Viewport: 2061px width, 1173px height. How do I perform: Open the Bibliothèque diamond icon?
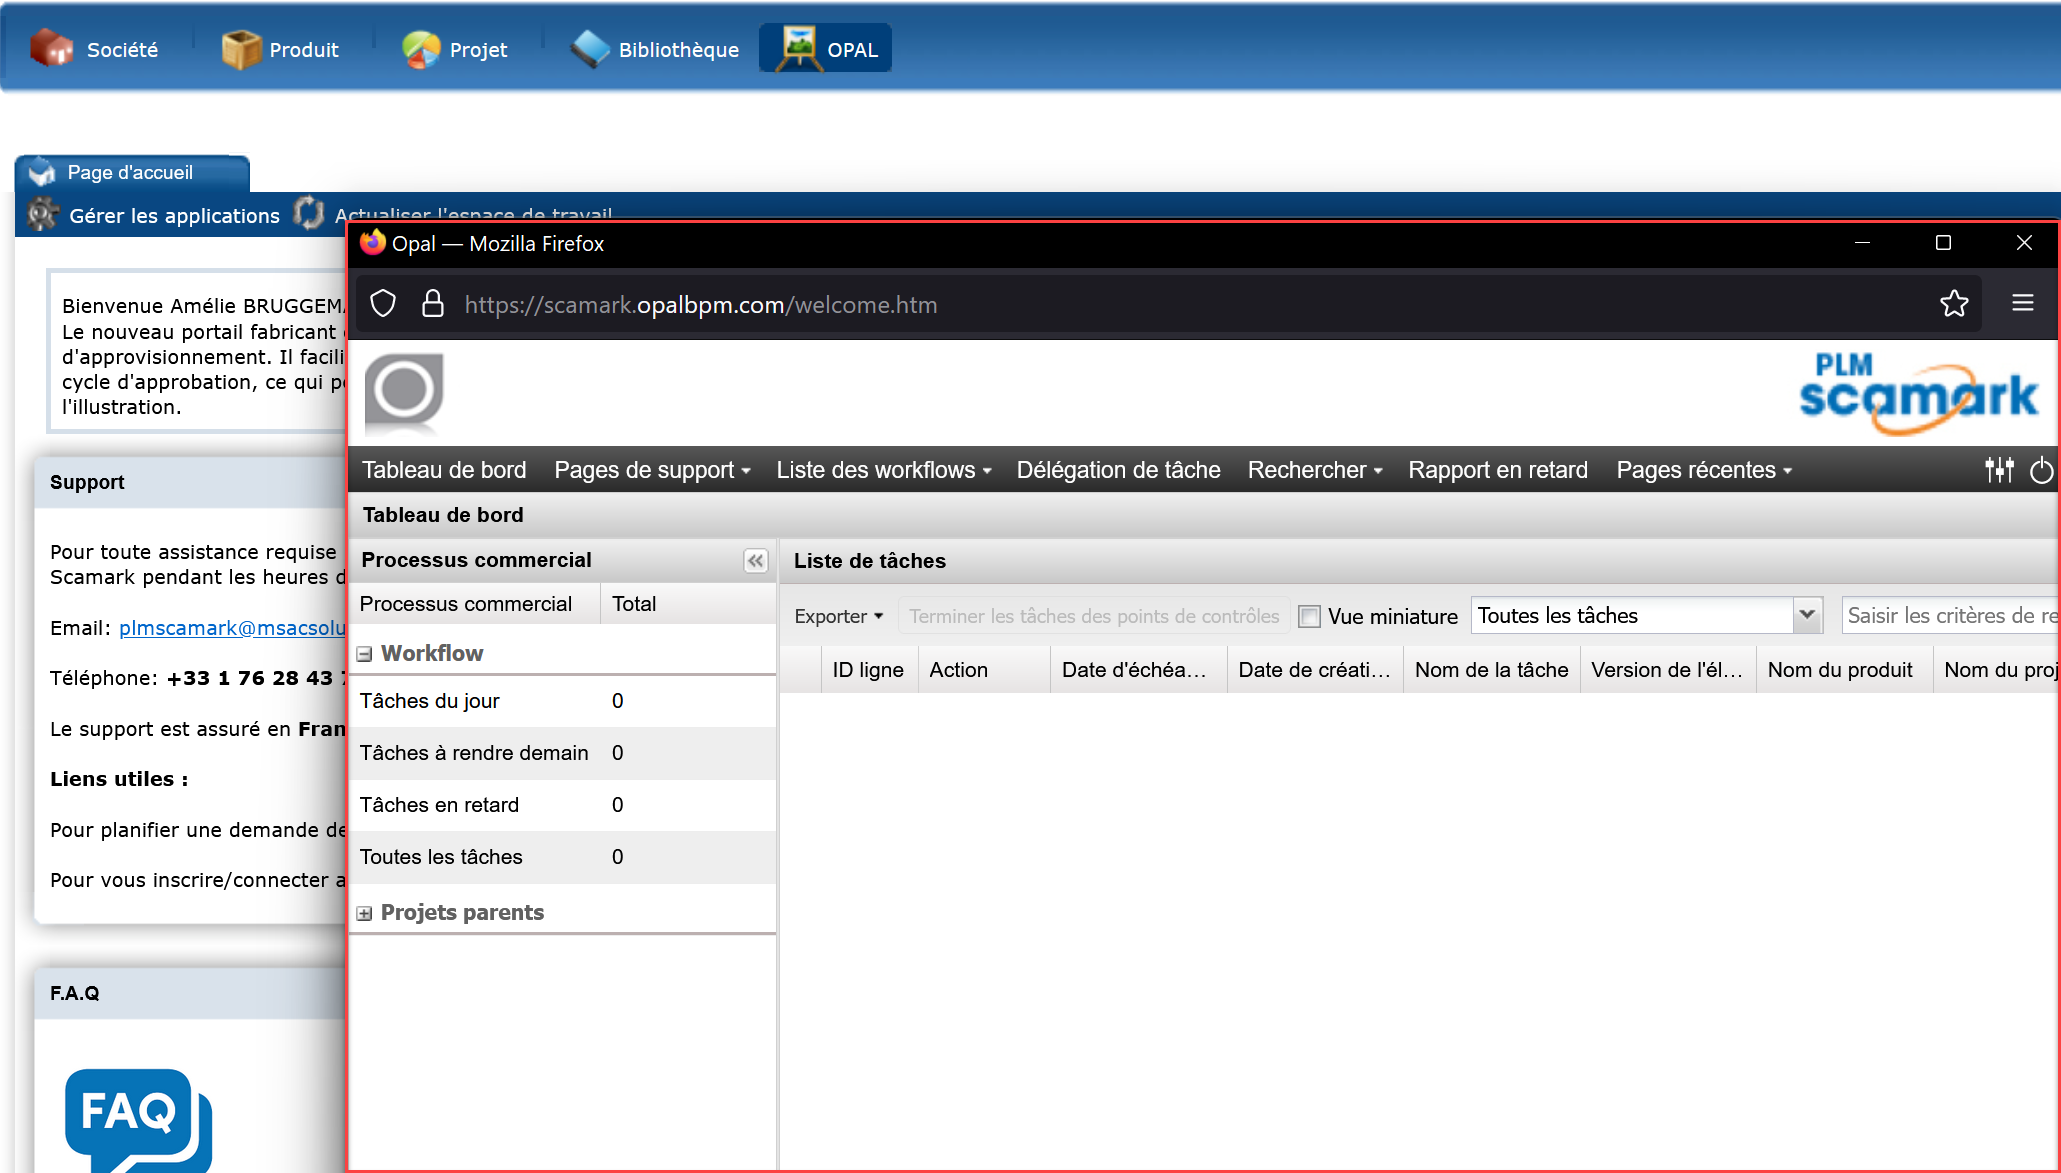[x=590, y=49]
